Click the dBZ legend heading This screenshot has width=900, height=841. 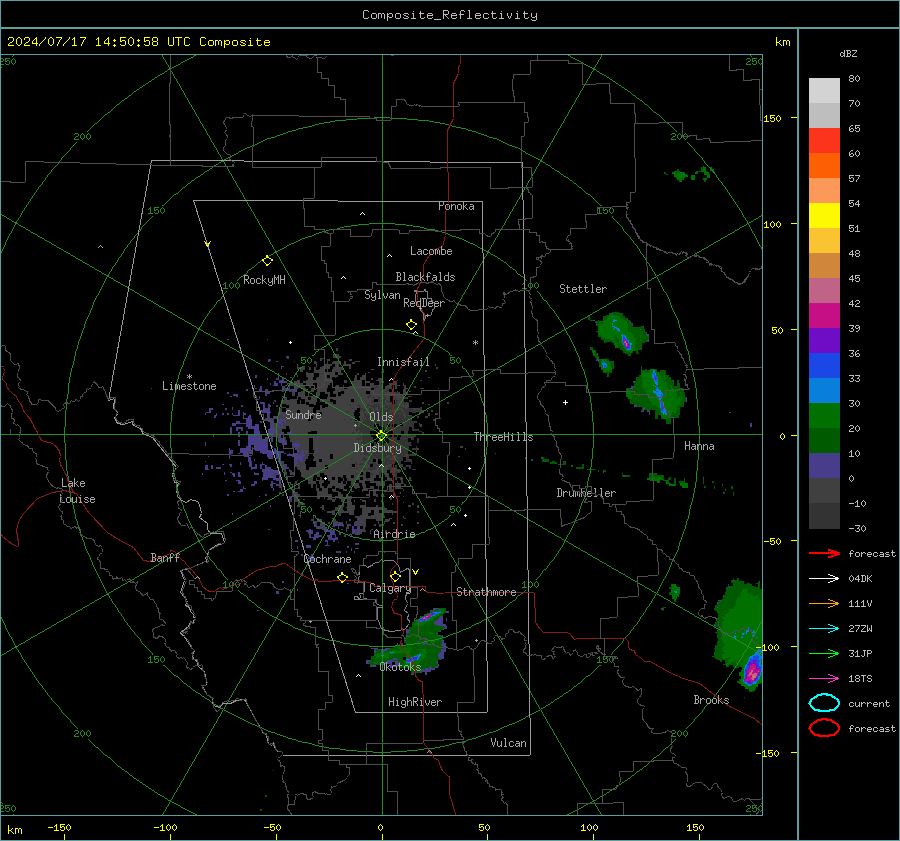click(848, 53)
